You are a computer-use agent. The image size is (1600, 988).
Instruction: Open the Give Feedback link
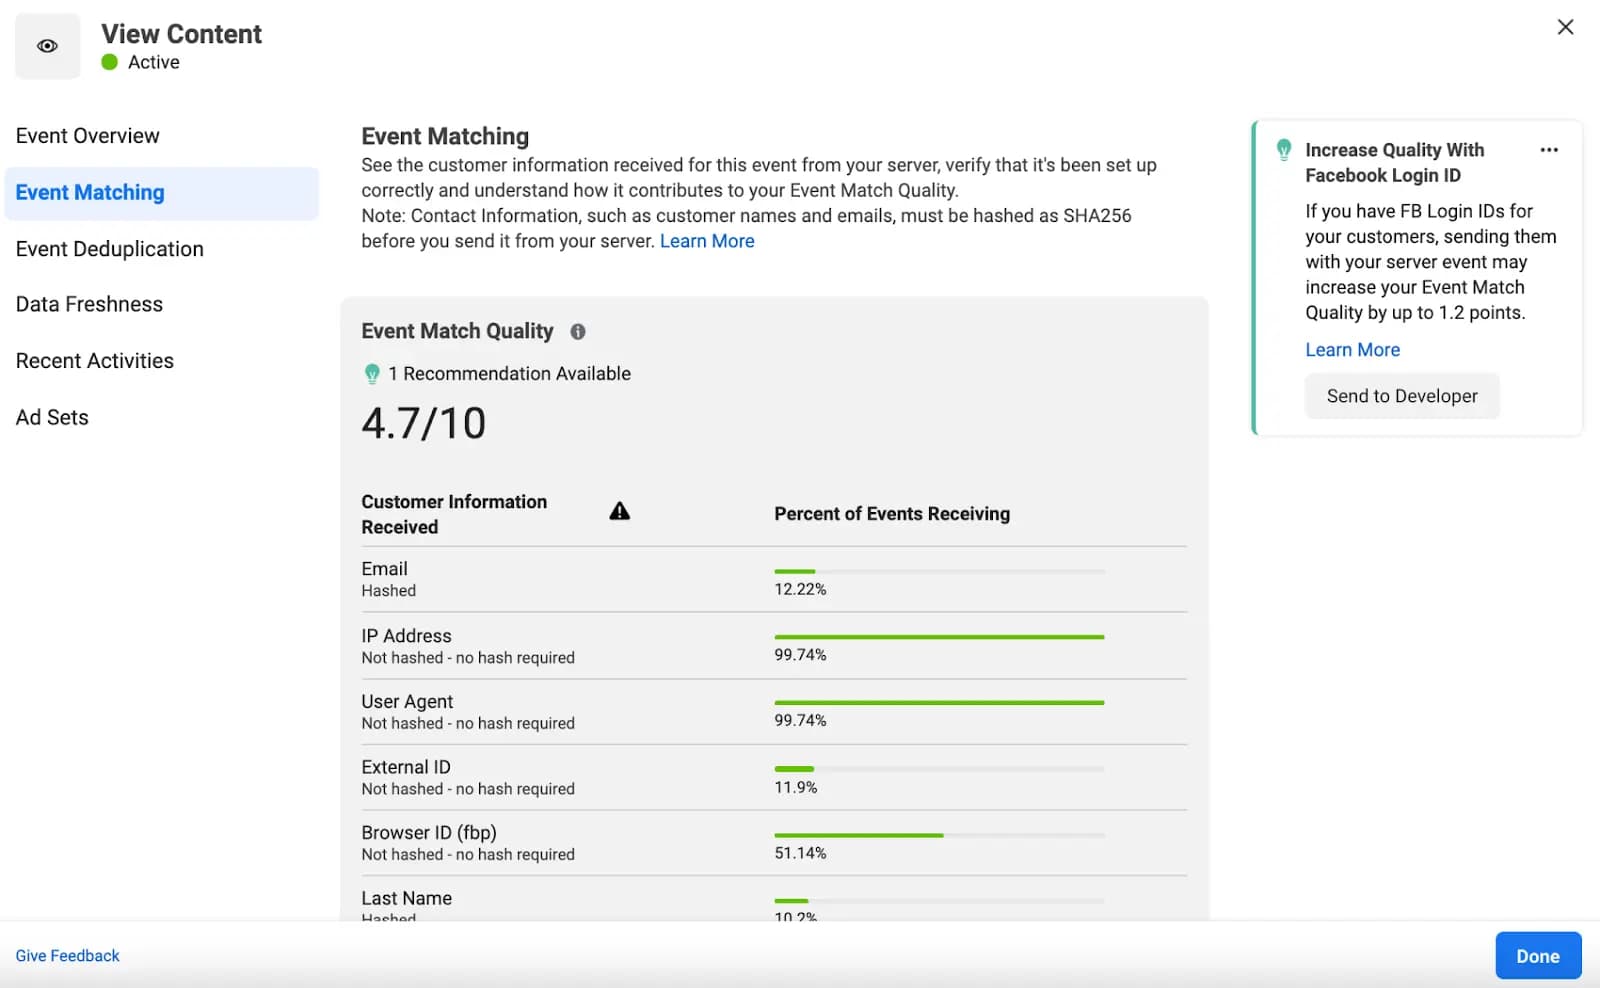[x=67, y=956]
